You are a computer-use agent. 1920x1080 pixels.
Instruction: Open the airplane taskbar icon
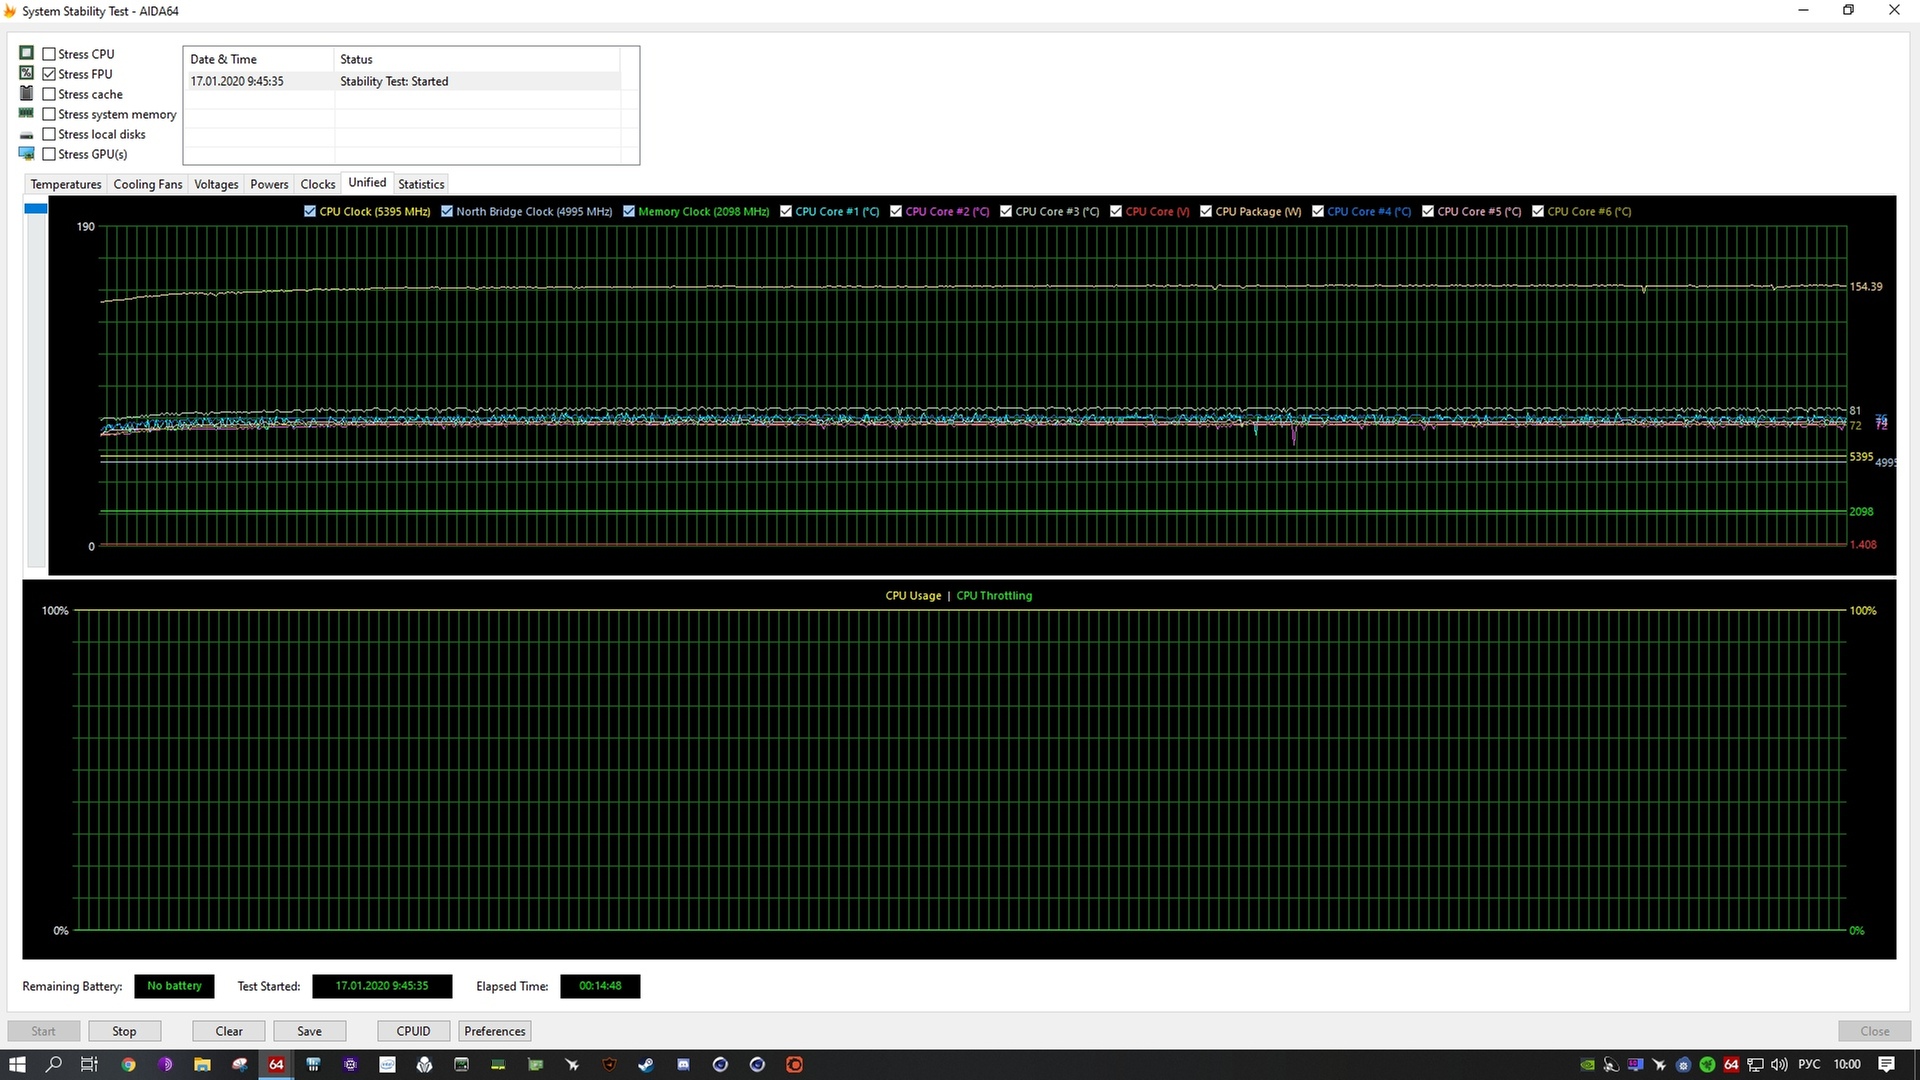pyautogui.click(x=572, y=1064)
